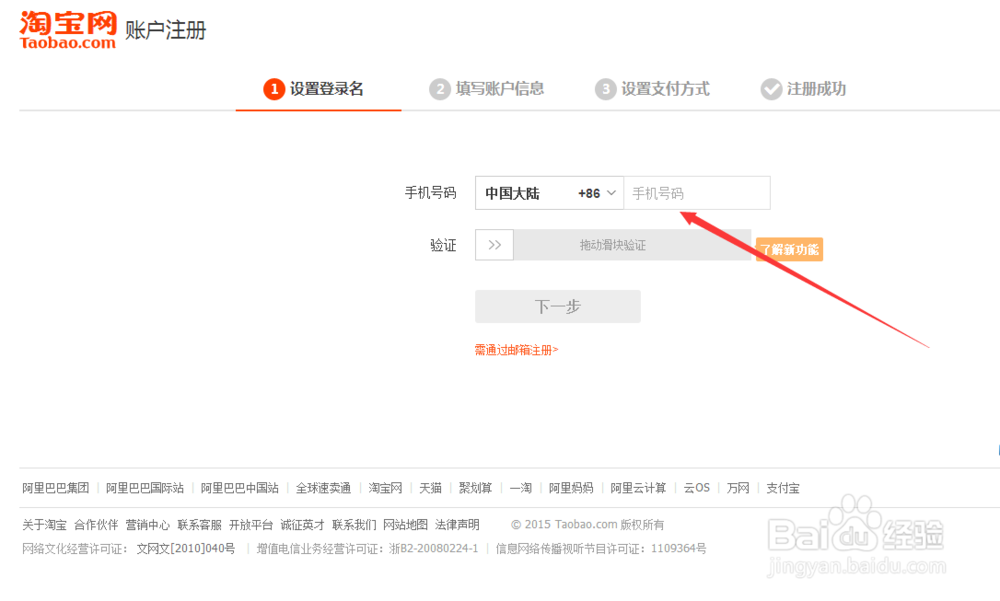The height and width of the screenshot is (601, 1000).
Task: Click the 手机号码 phone number input field
Action: pyautogui.click(x=697, y=193)
